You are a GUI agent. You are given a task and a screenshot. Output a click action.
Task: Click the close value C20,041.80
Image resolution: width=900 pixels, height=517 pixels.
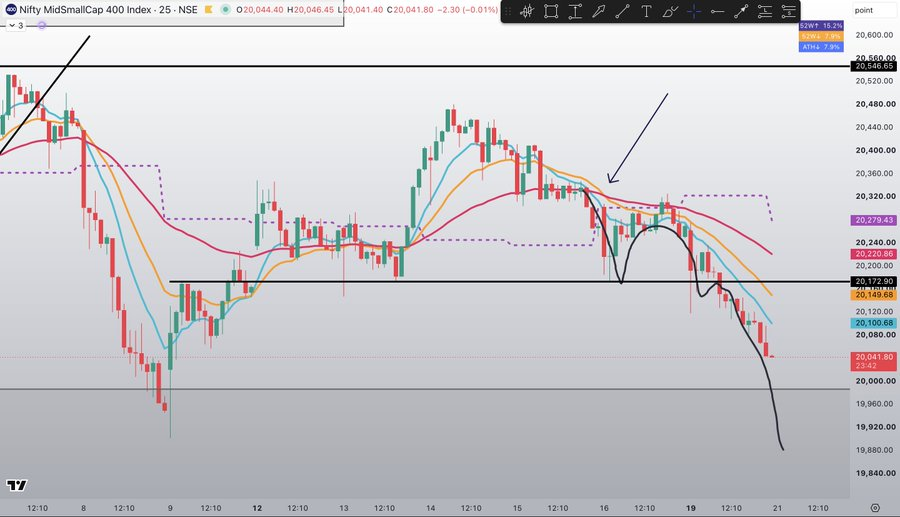pyautogui.click(x=410, y=10)
